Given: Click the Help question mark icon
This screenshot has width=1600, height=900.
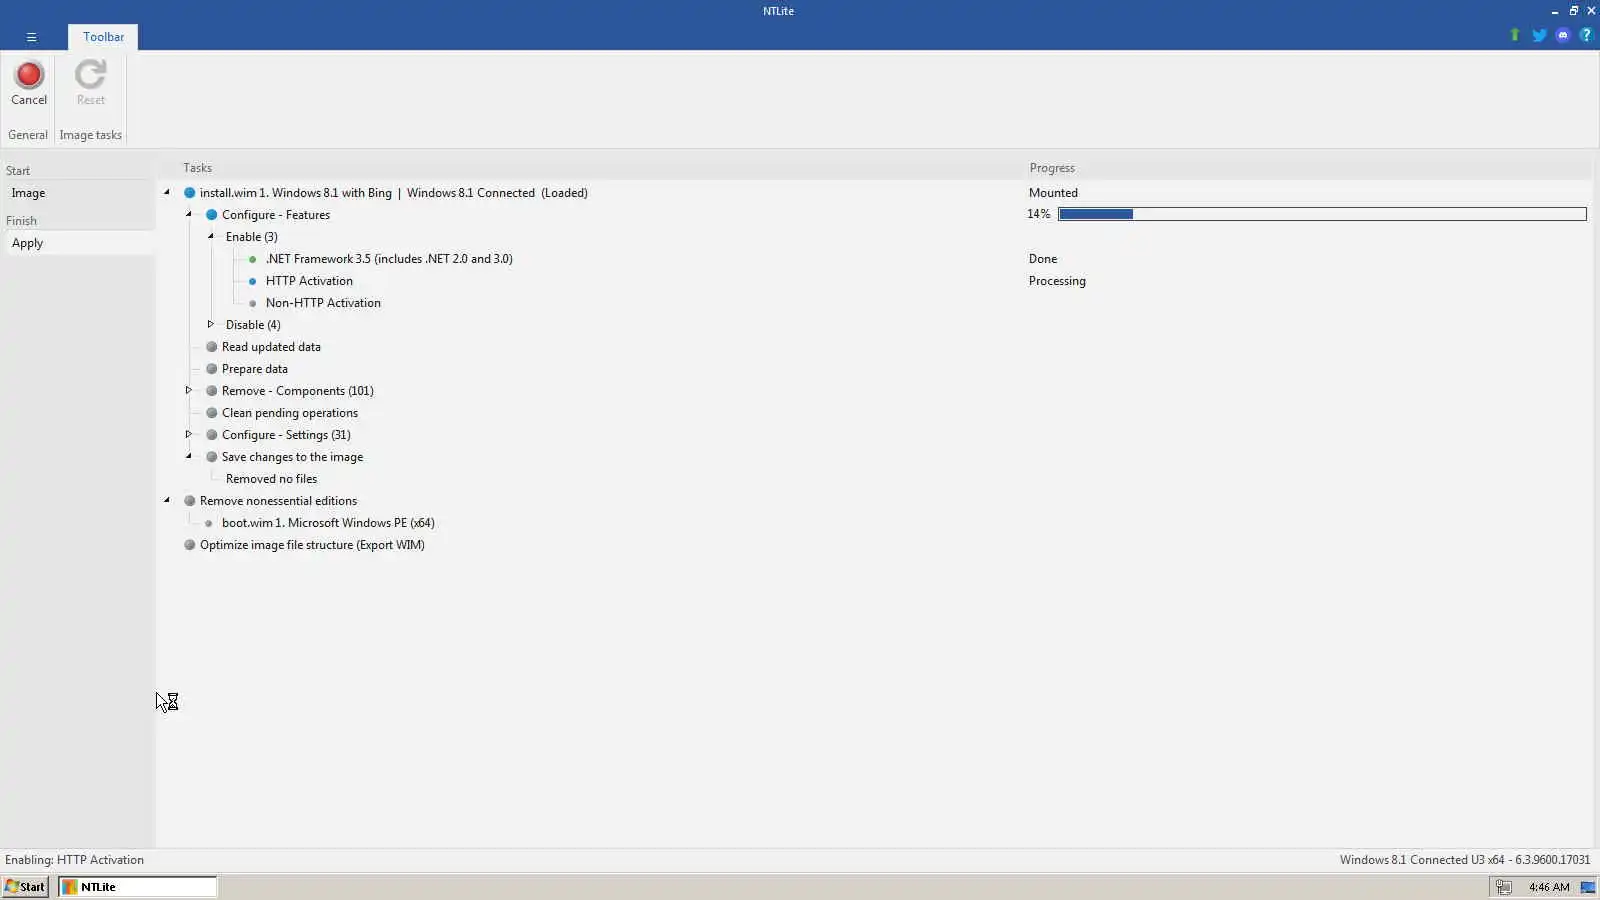Looking at the screenshot, I should [x=1586, y=35].
